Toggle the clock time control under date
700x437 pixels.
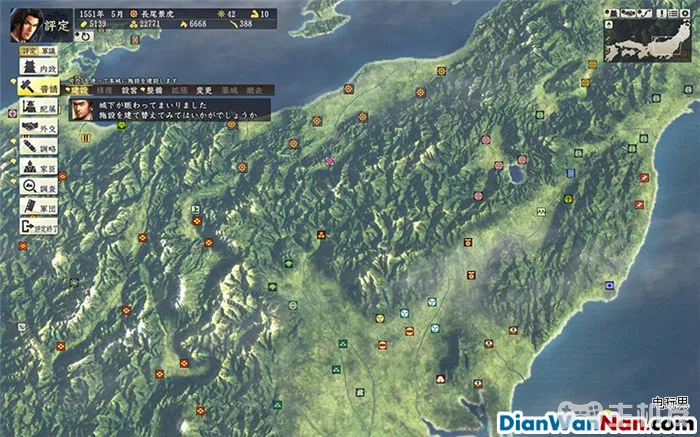[x=84, y=37]
